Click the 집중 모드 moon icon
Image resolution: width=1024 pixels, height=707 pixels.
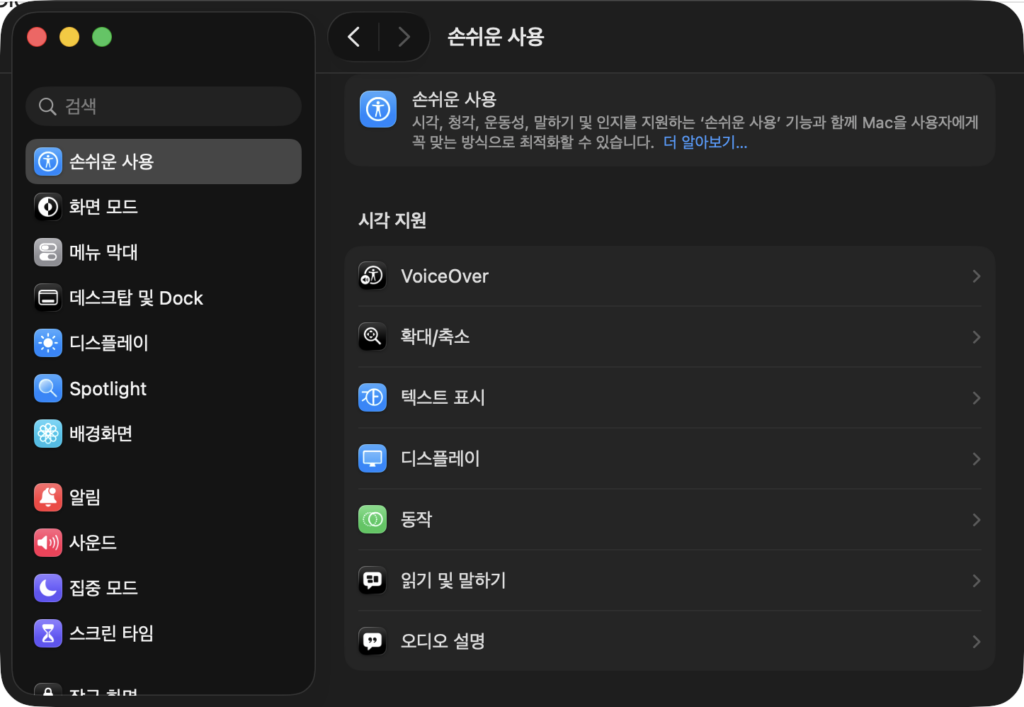pyautogui.click(x=48, y=588)
